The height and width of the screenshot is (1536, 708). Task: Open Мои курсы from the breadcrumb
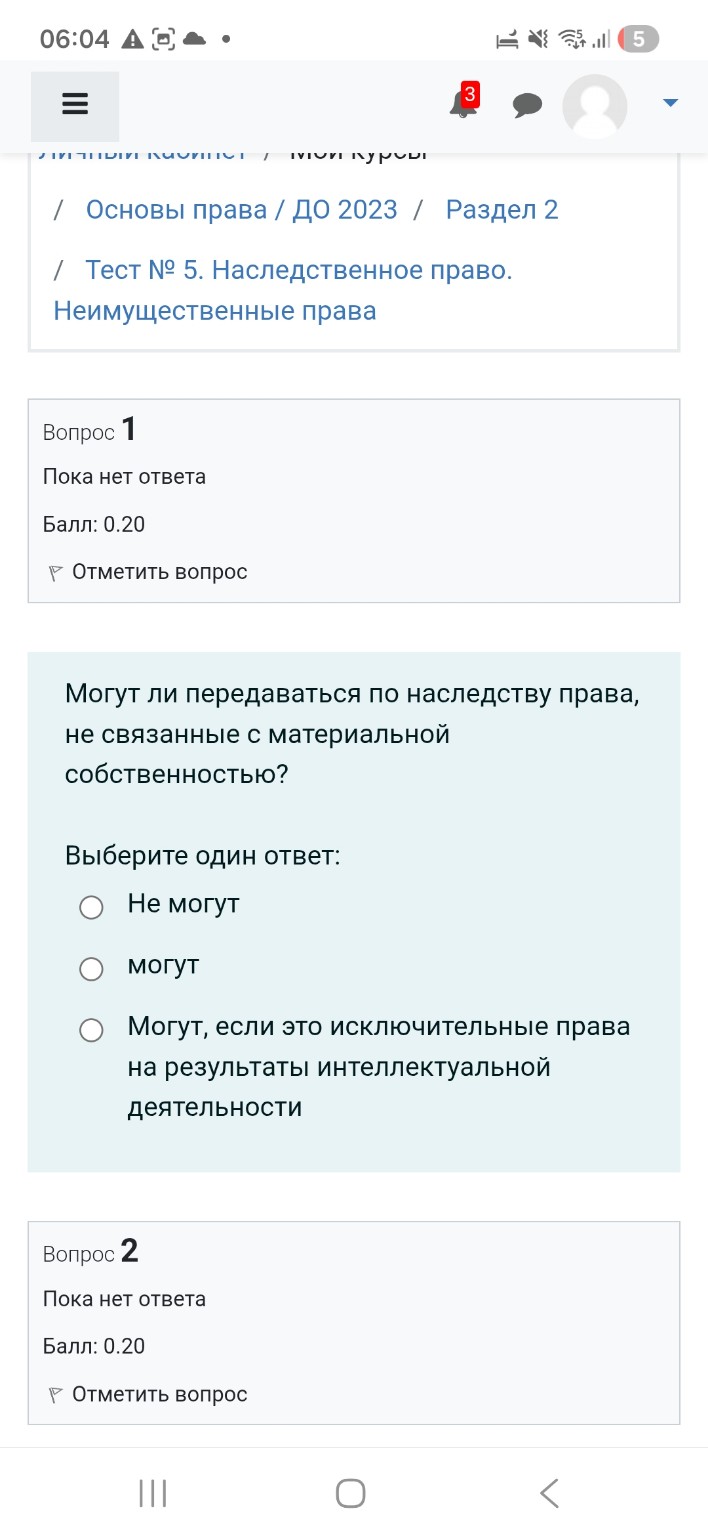point(356,150)
